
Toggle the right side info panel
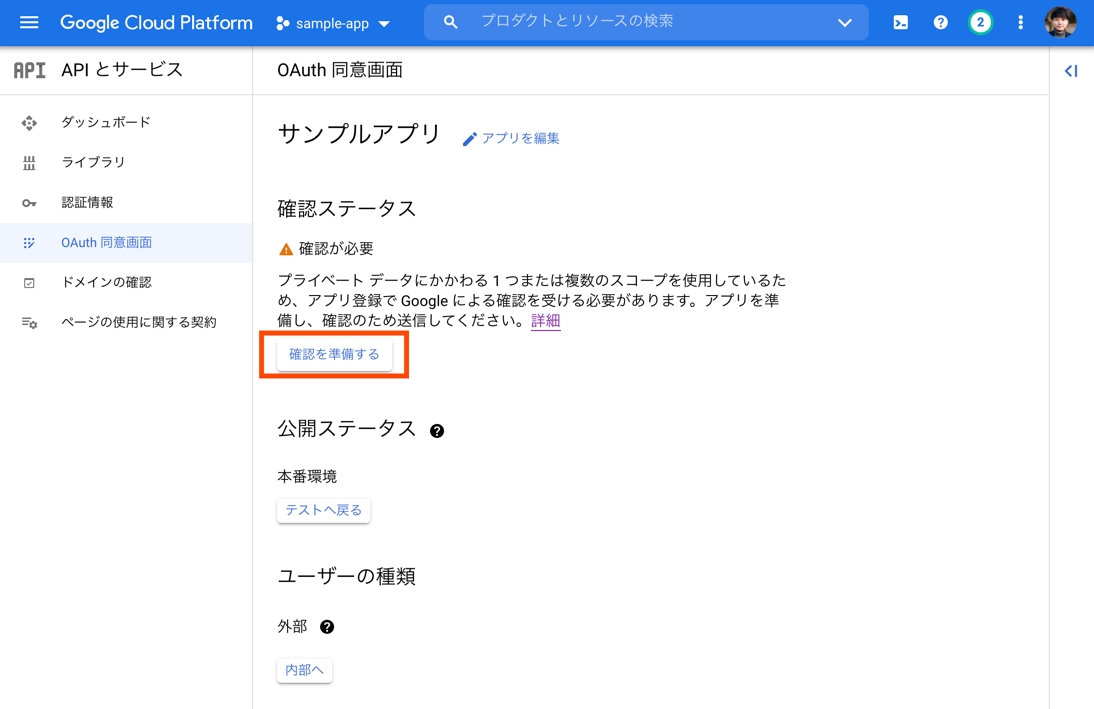click(1071, 71)
